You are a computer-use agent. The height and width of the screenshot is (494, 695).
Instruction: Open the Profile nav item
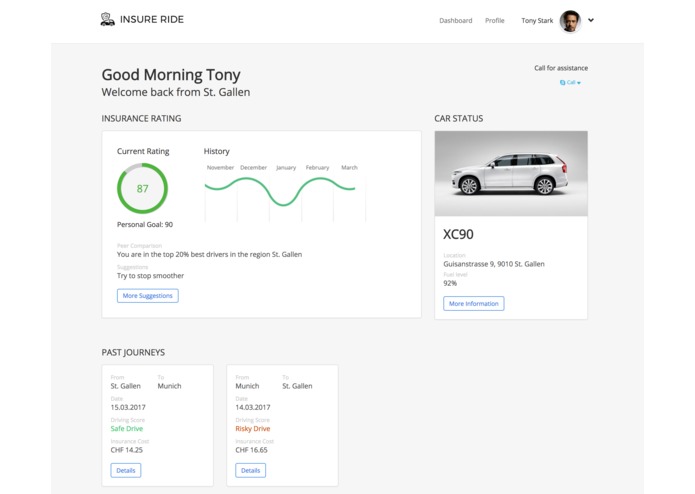495,20
